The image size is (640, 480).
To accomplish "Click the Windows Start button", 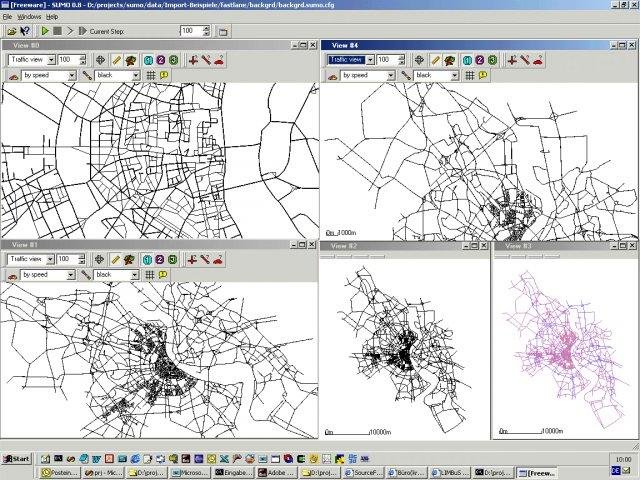I will (16, 458).
